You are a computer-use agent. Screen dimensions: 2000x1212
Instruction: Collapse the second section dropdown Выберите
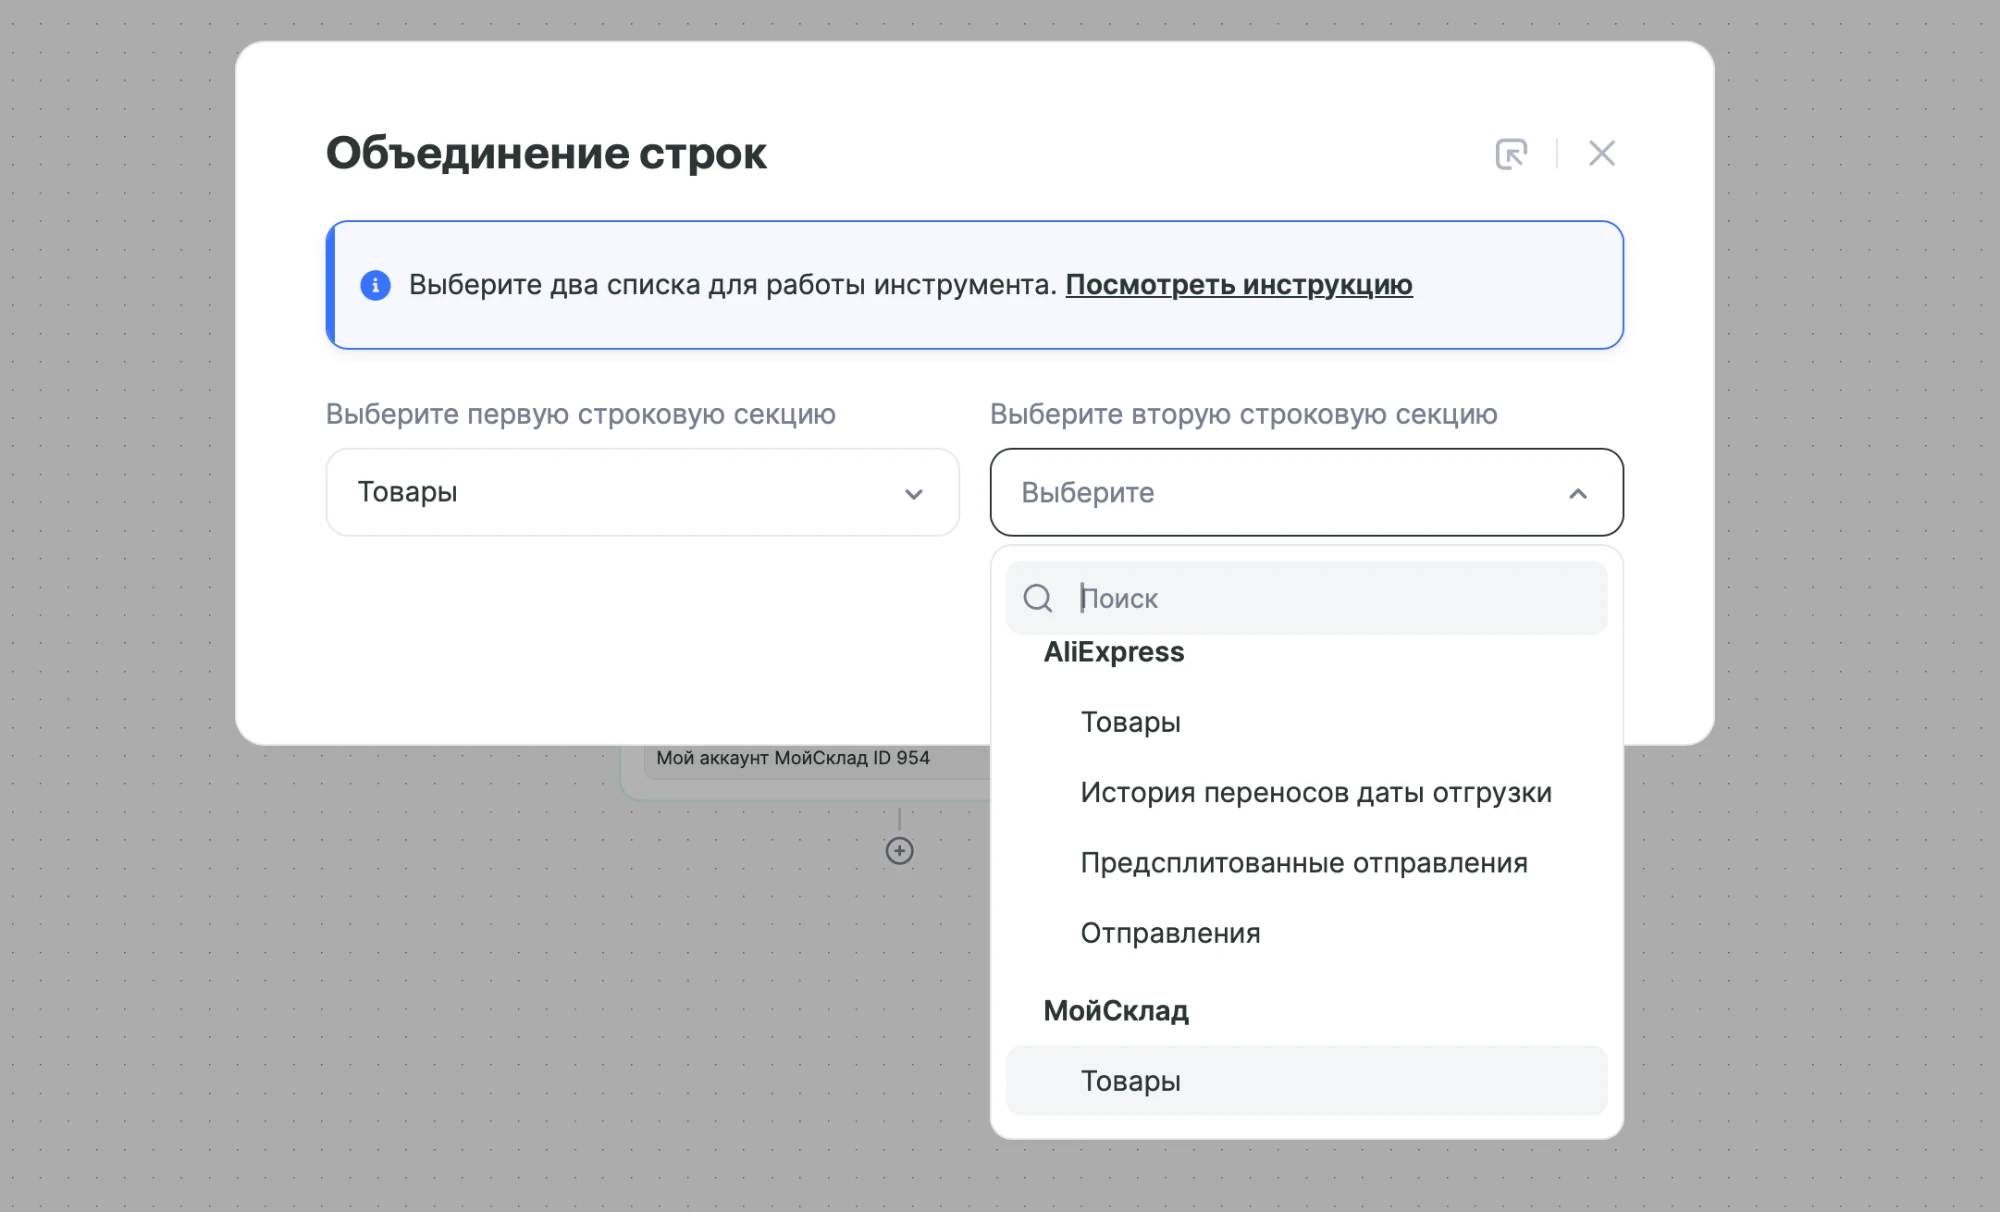click(x=1306, y=492)
